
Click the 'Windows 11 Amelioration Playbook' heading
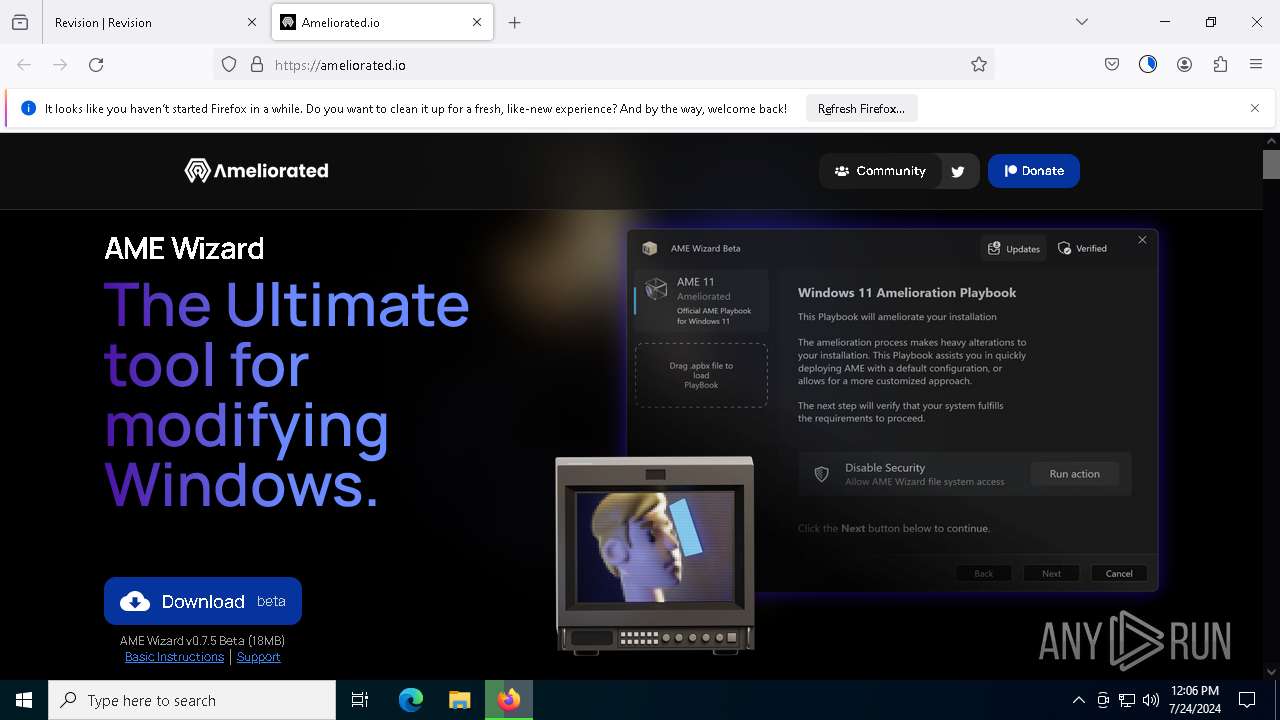[907, 293]
